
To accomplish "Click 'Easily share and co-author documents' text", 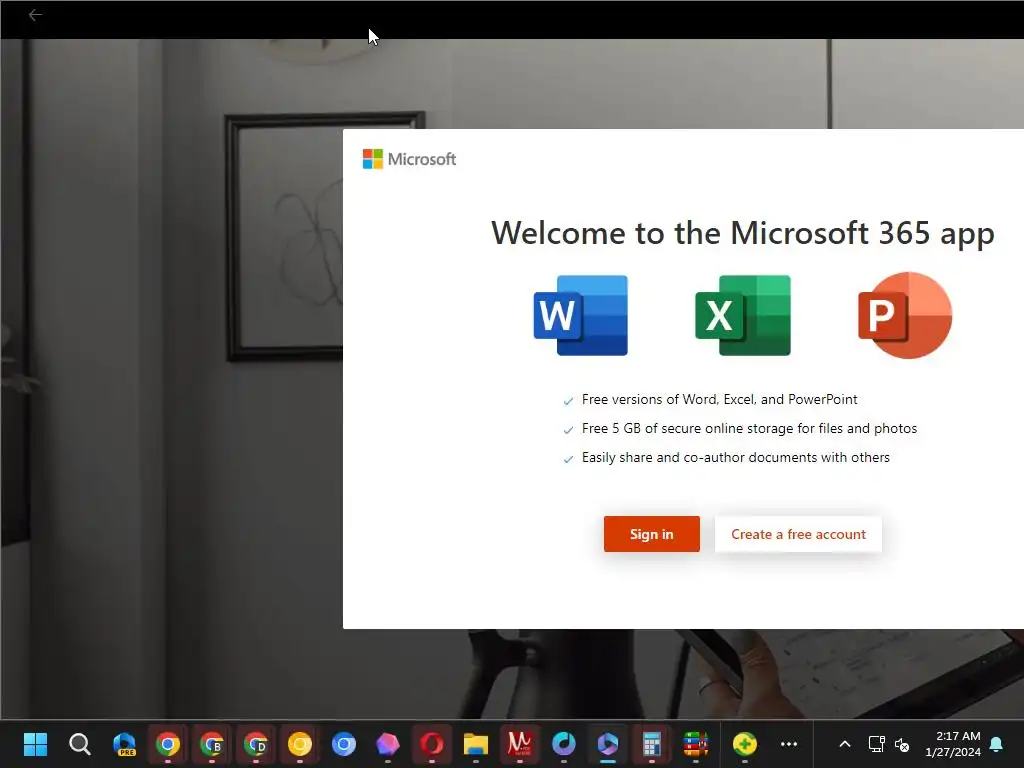I will [x=736, y=457].
